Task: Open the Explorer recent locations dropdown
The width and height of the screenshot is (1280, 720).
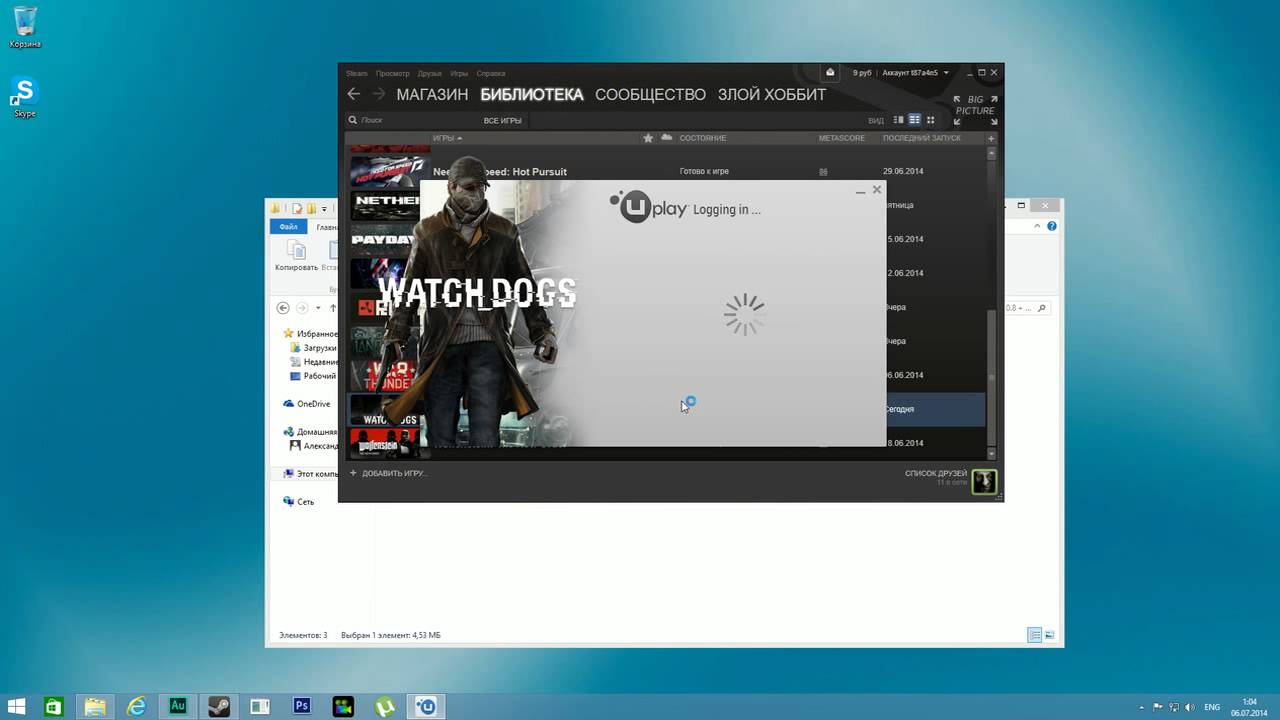Action: coord(318,308)
